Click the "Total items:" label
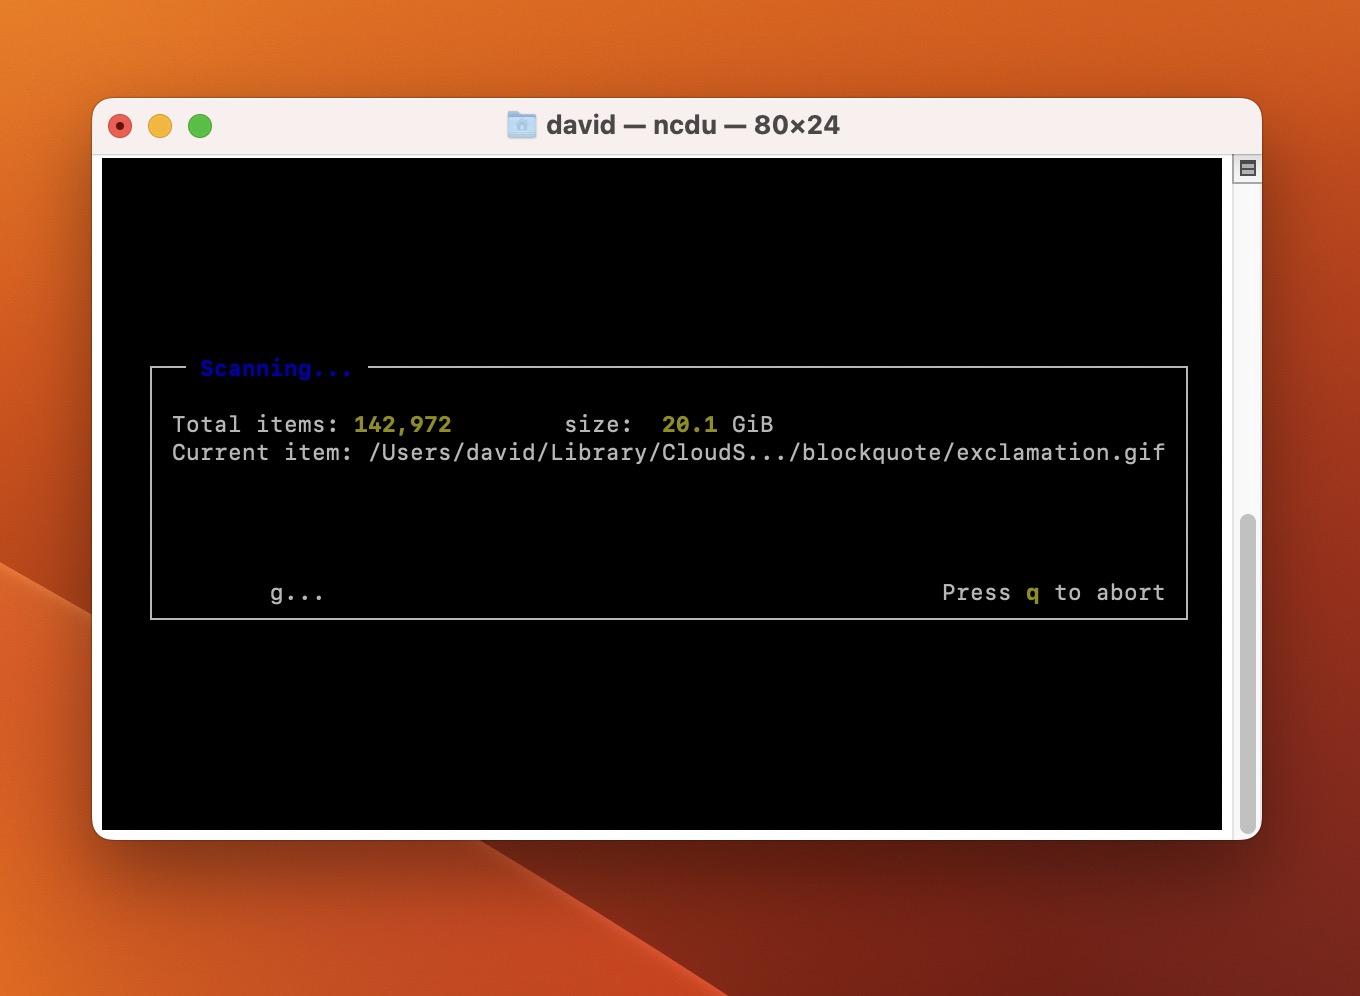1360x996 pixels. coord(255,424)
